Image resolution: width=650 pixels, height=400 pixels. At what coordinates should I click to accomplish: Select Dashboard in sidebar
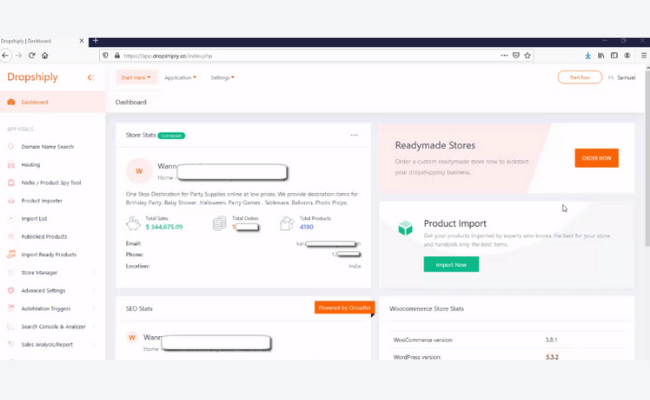[53, 102]
